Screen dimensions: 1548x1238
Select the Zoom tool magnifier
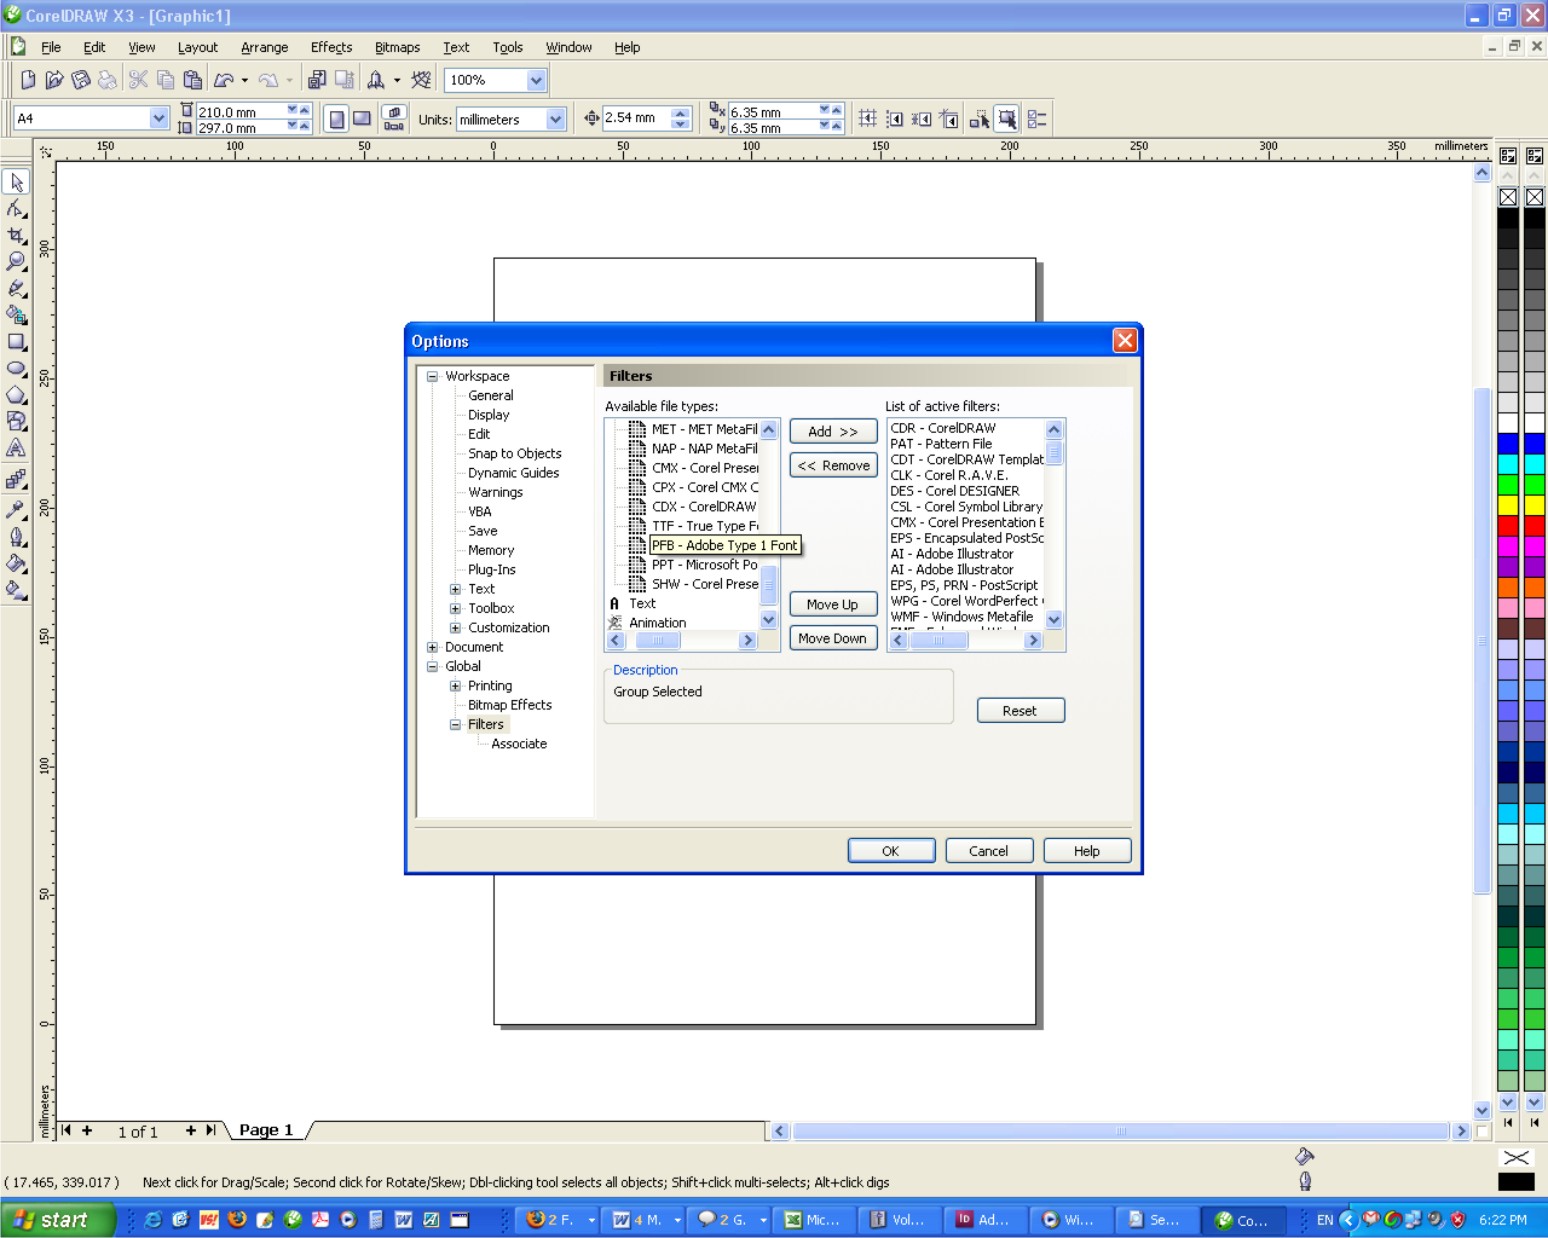(16, 262)
